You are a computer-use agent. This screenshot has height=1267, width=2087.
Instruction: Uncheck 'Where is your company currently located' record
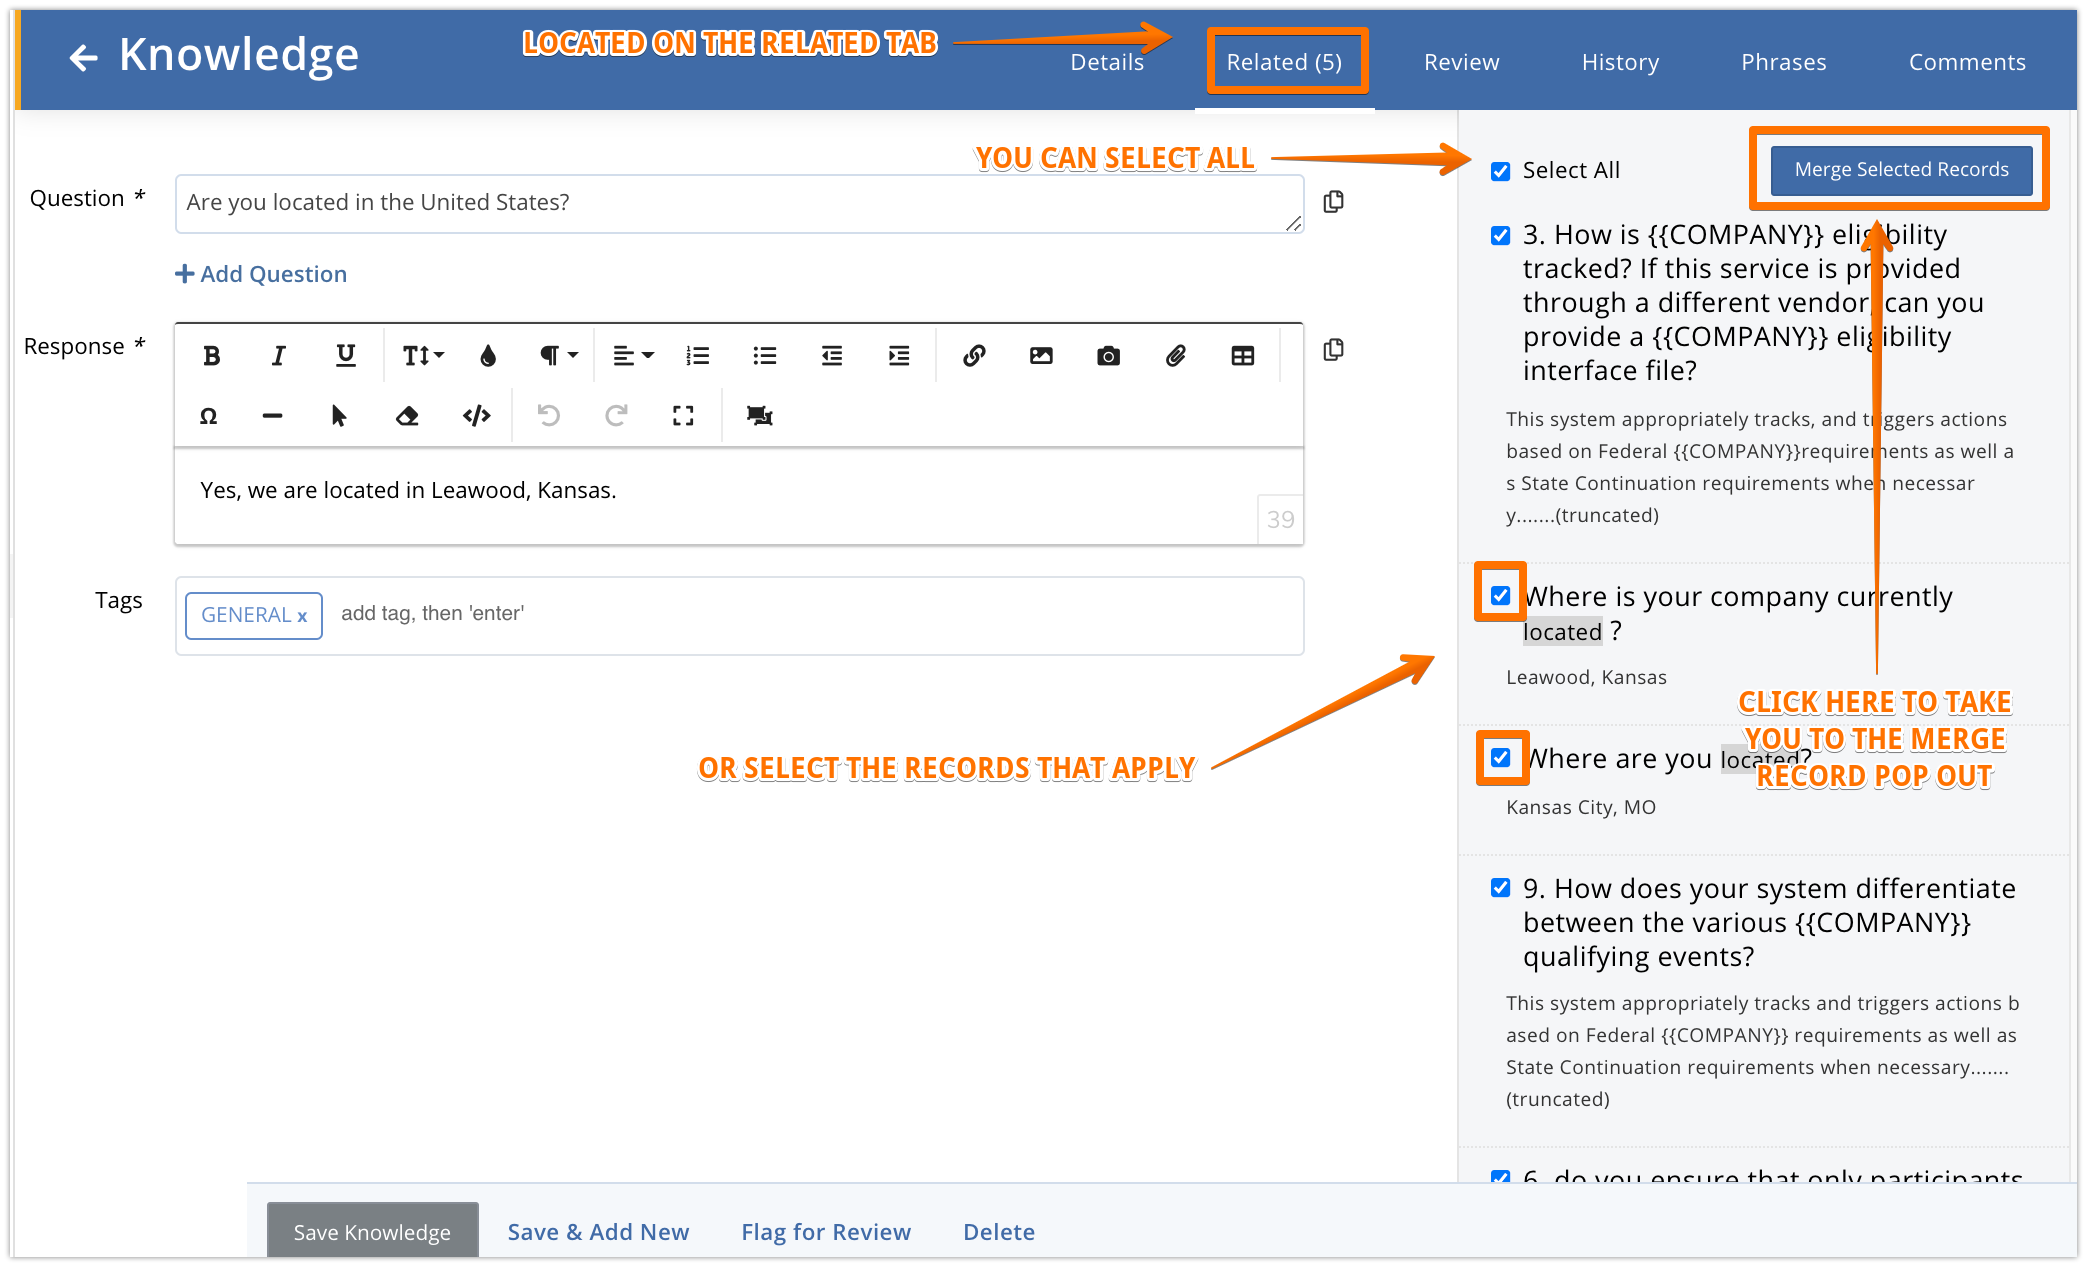pos(1500,595)
